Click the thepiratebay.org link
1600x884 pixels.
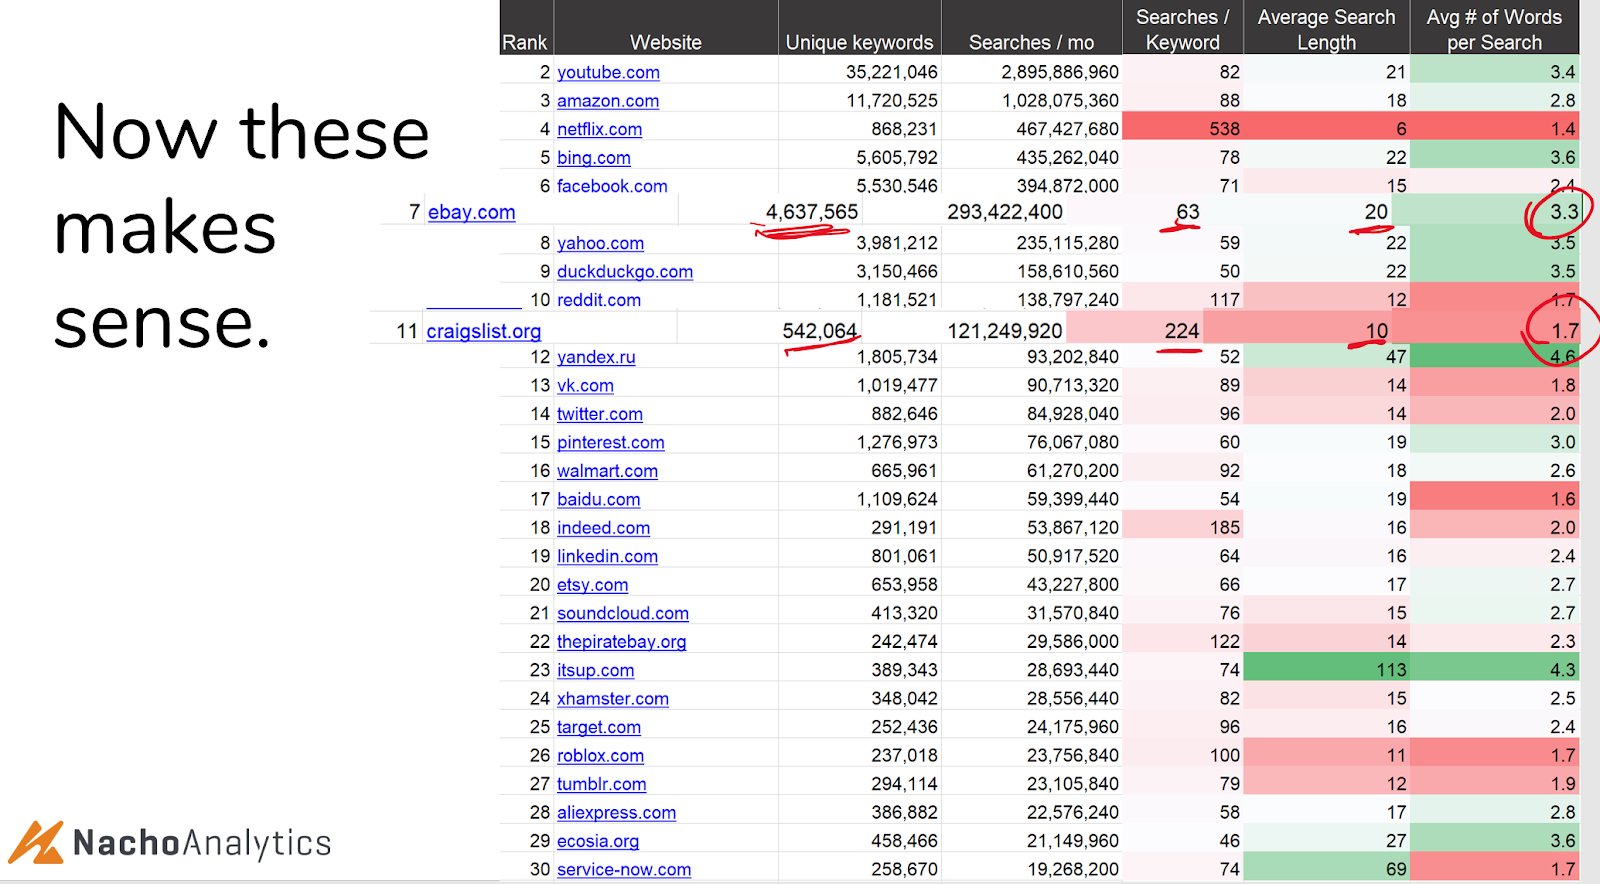pyautogui.click(x=621, y=642)
